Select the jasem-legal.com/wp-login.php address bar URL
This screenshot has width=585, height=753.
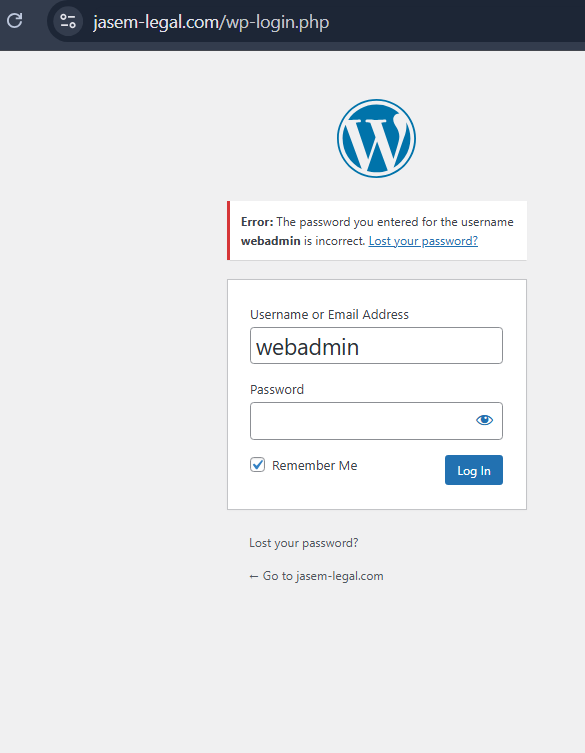click(211, 22)
